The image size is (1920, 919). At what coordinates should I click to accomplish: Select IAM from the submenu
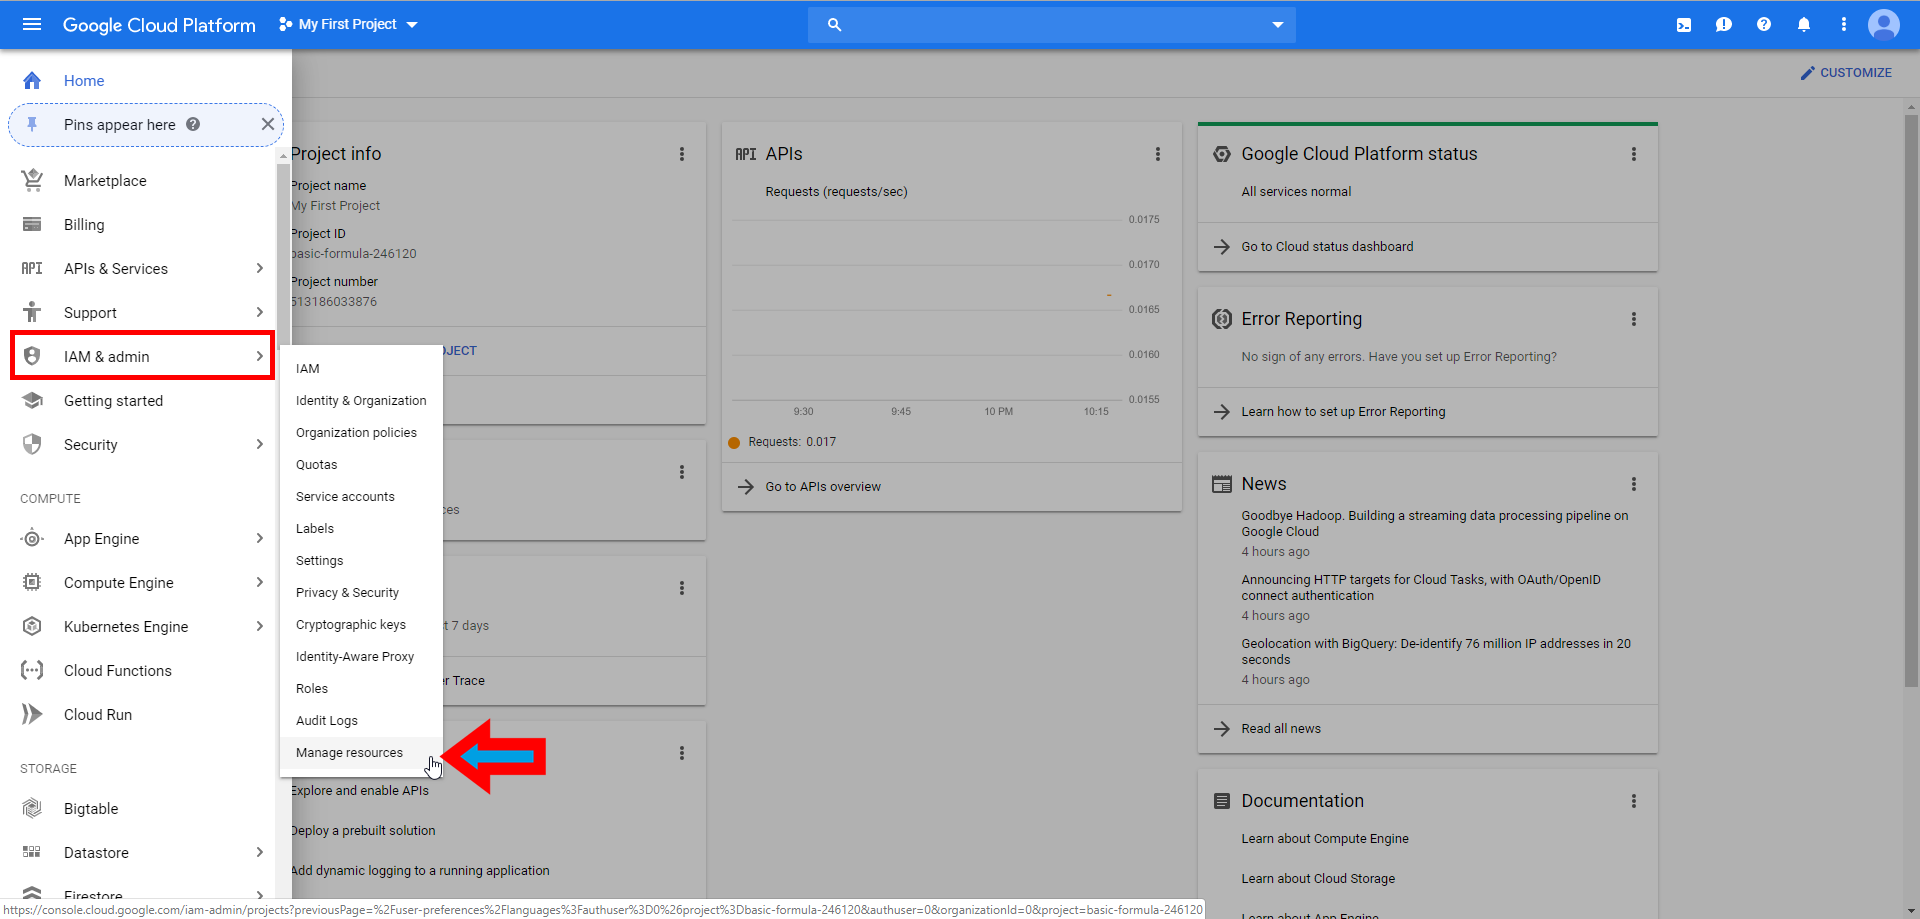[x=361, y=369]
